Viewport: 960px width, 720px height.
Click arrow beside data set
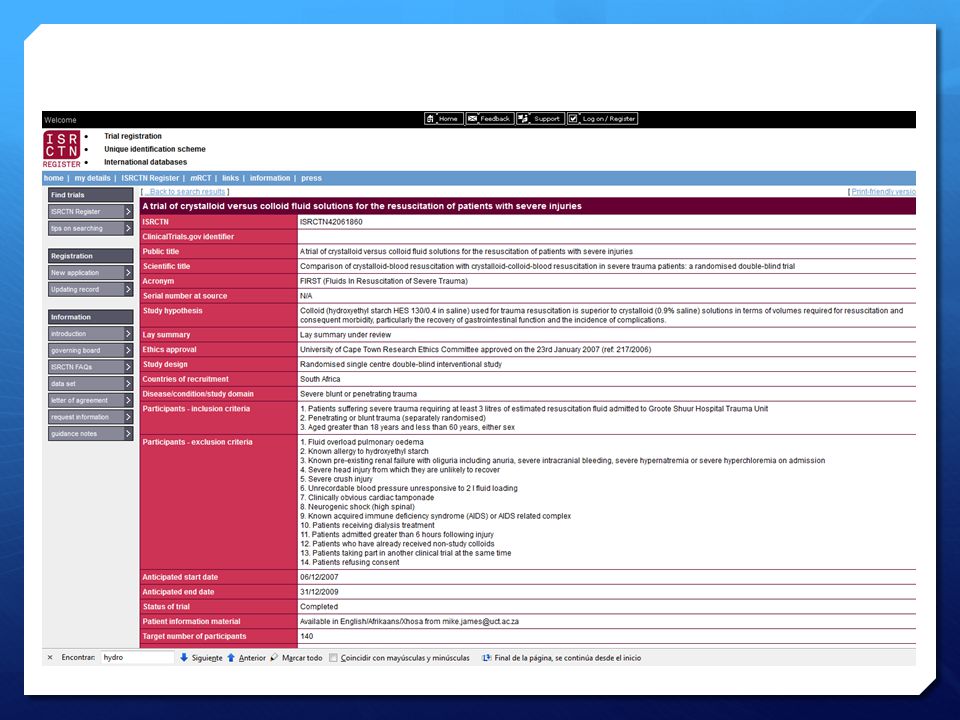[128, 384]
